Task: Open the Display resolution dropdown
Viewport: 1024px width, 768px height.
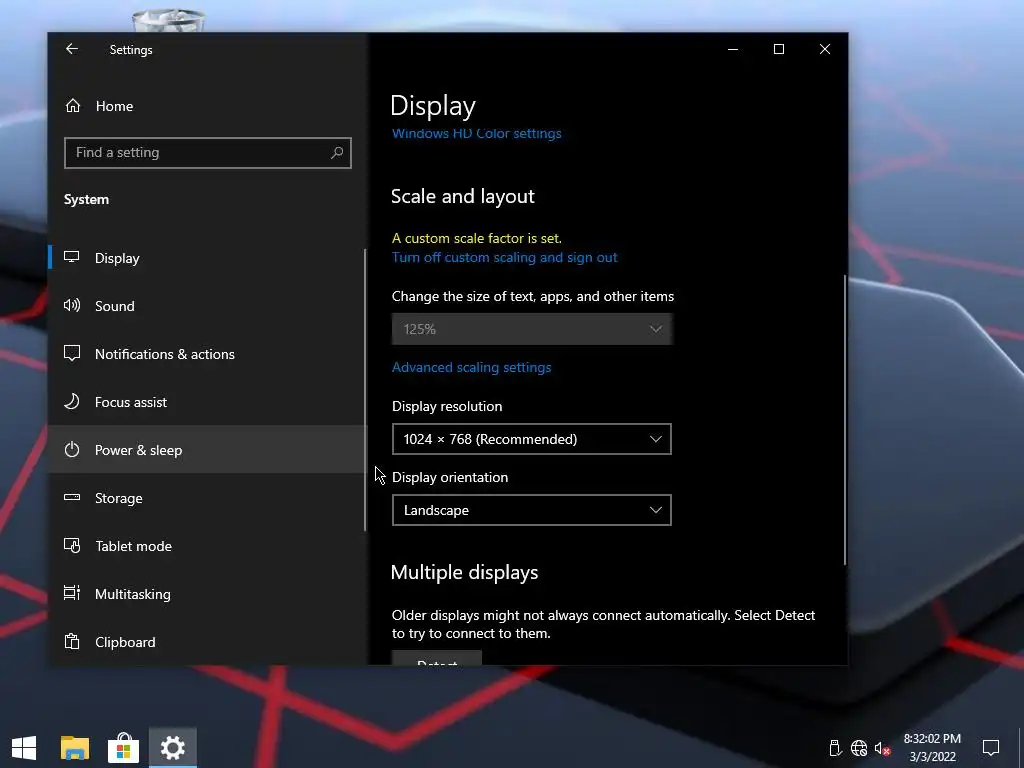Action: pyautogui.click(x=532, y=439)
